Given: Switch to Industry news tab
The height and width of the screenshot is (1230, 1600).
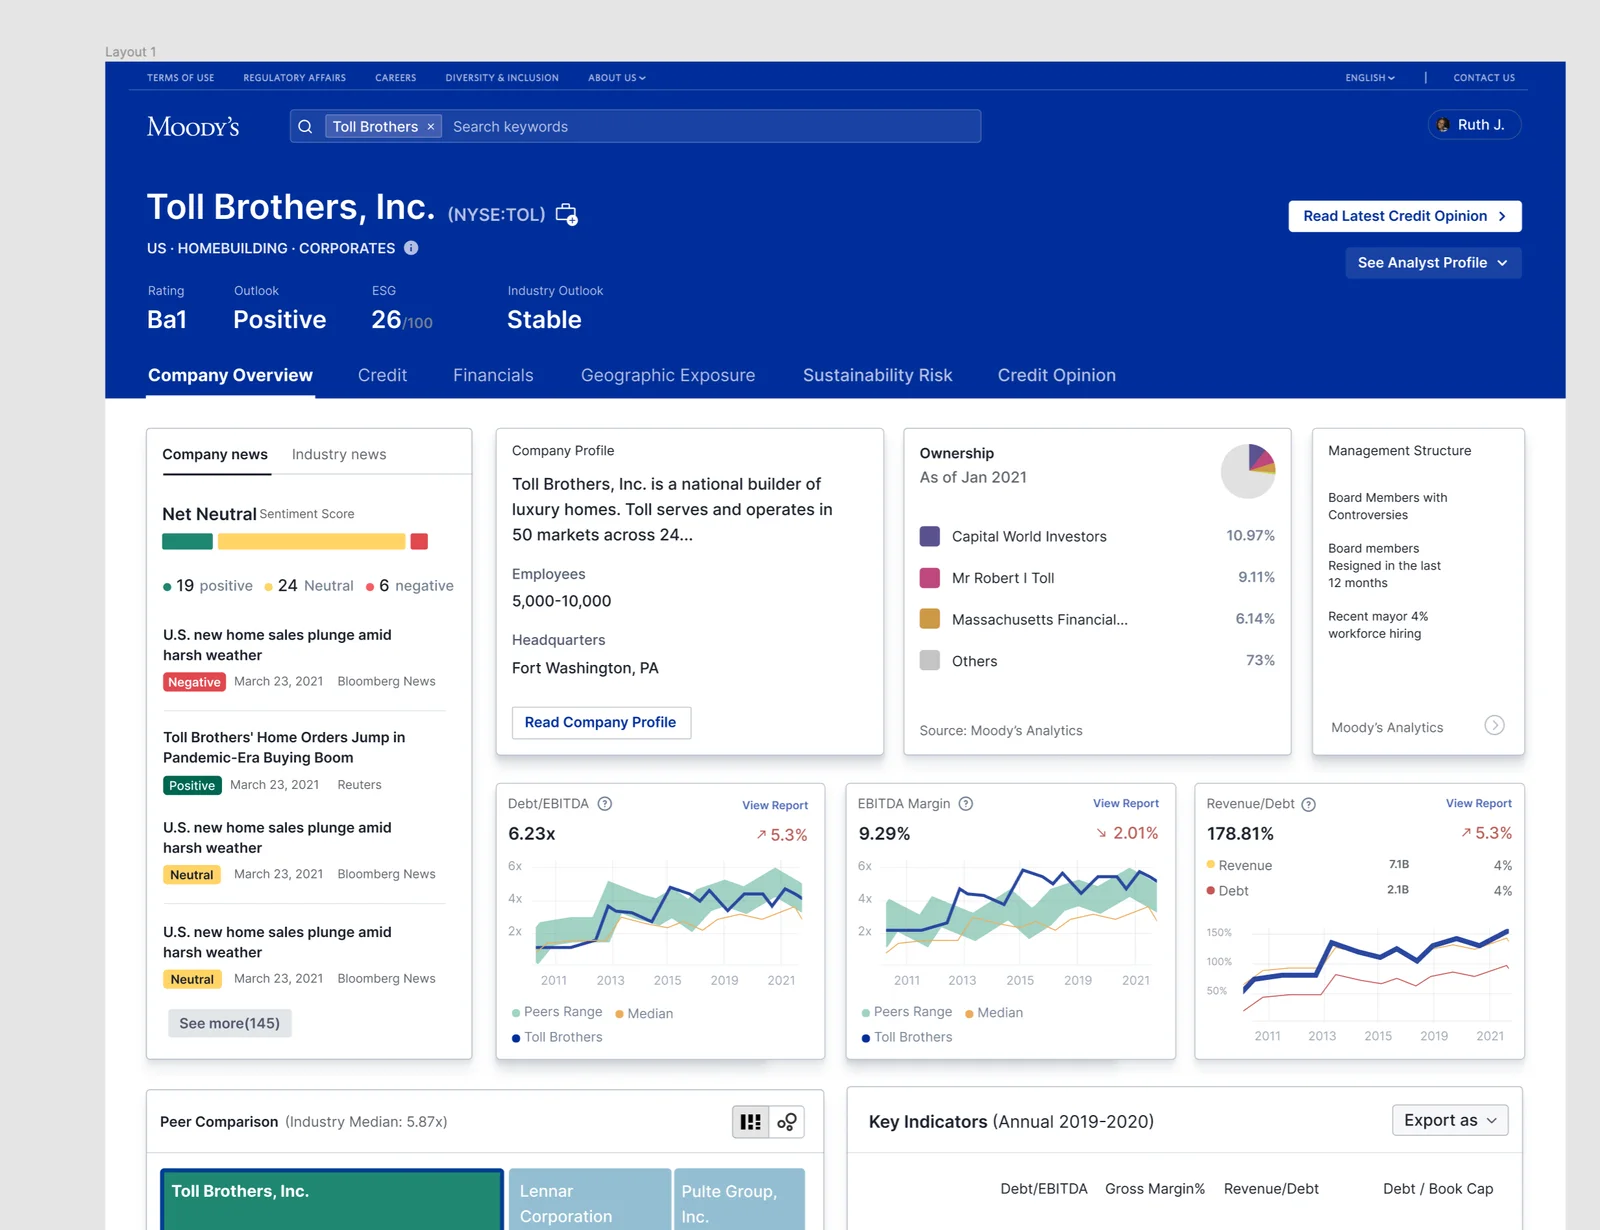Looking at the screenshot, I should coord(339,454).
